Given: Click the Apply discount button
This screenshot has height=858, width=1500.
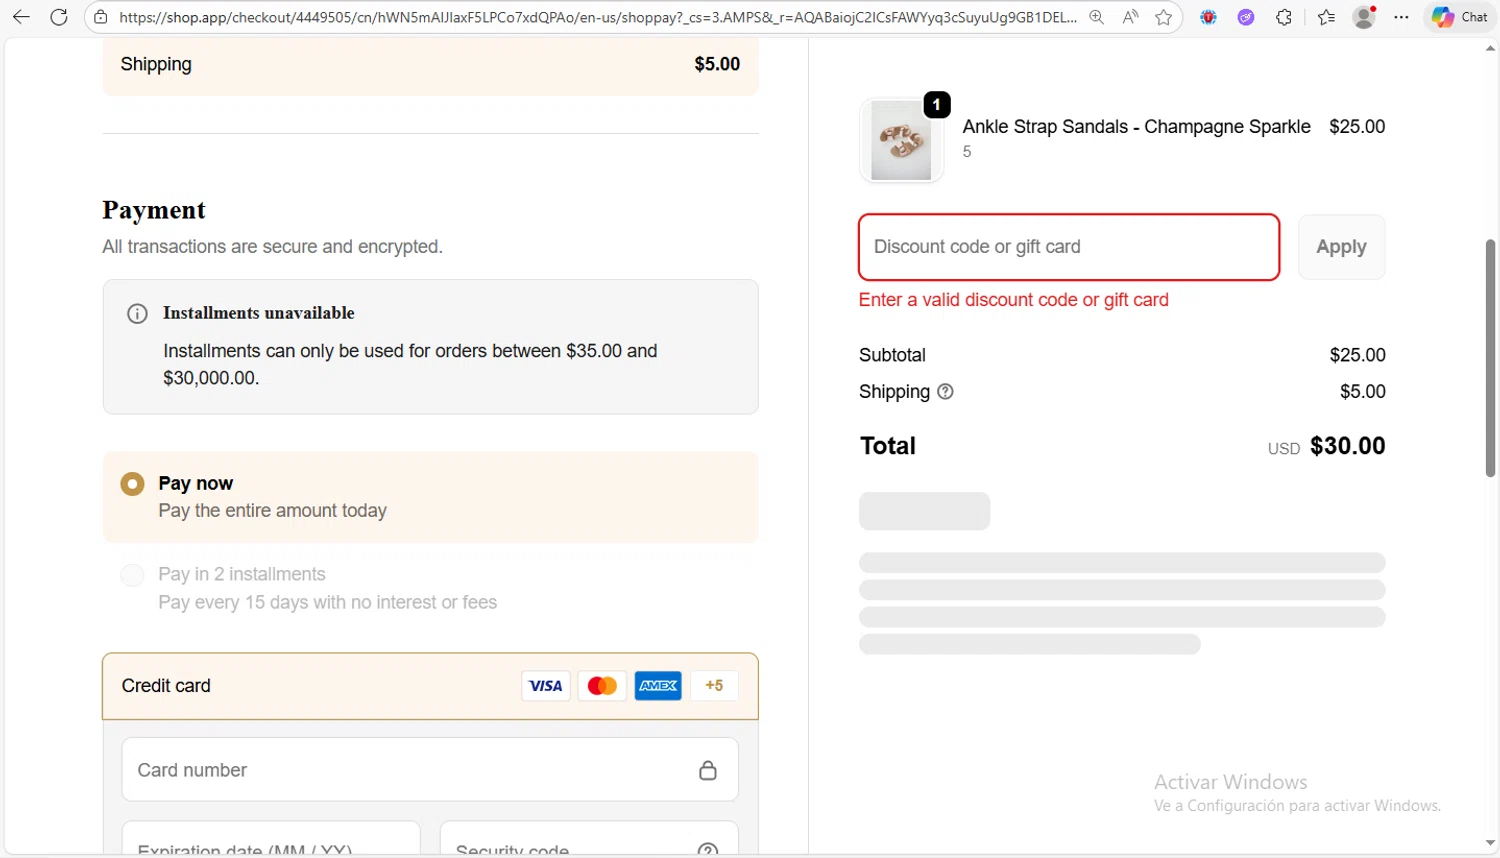Looking at the screenshot, I should pos(1341,247).
